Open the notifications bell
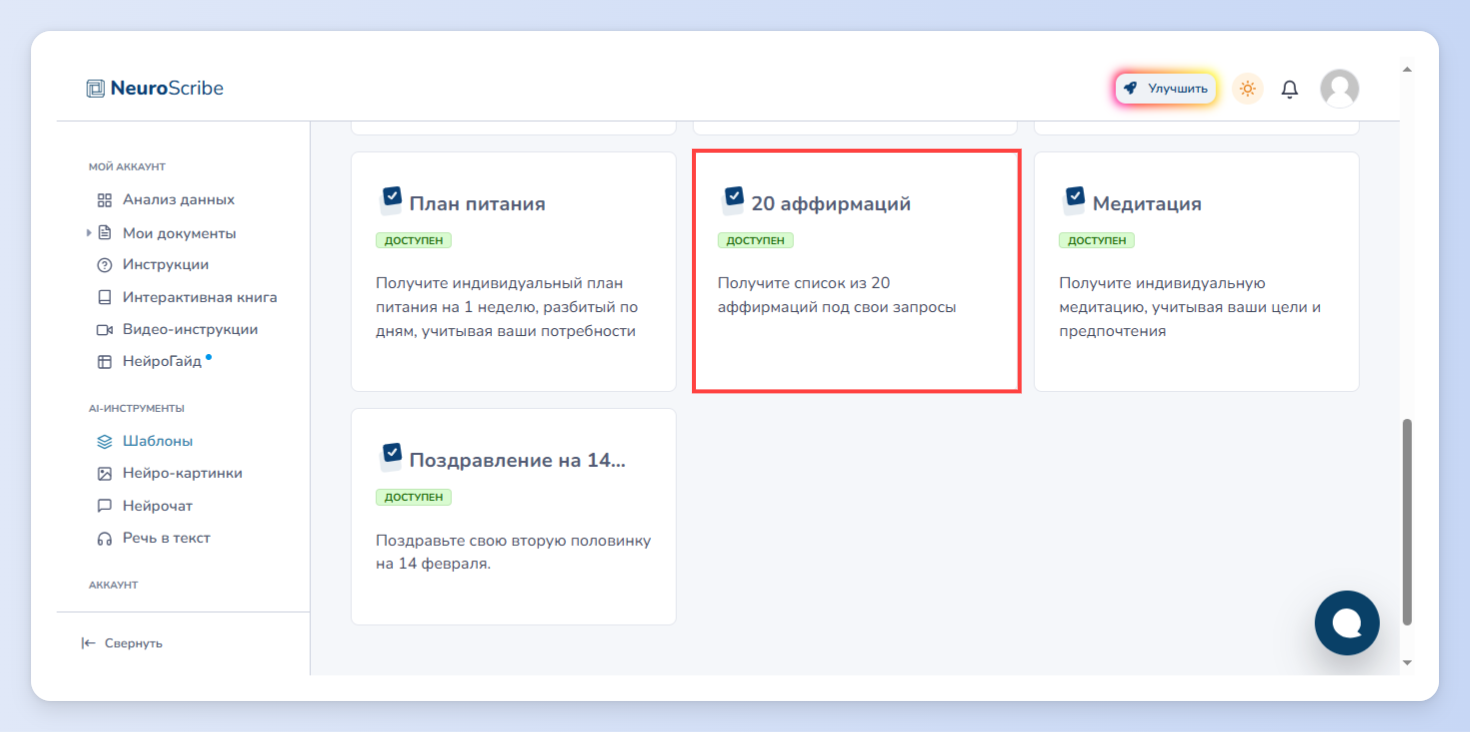1470x732 pixels. (x=1290, y=89)
